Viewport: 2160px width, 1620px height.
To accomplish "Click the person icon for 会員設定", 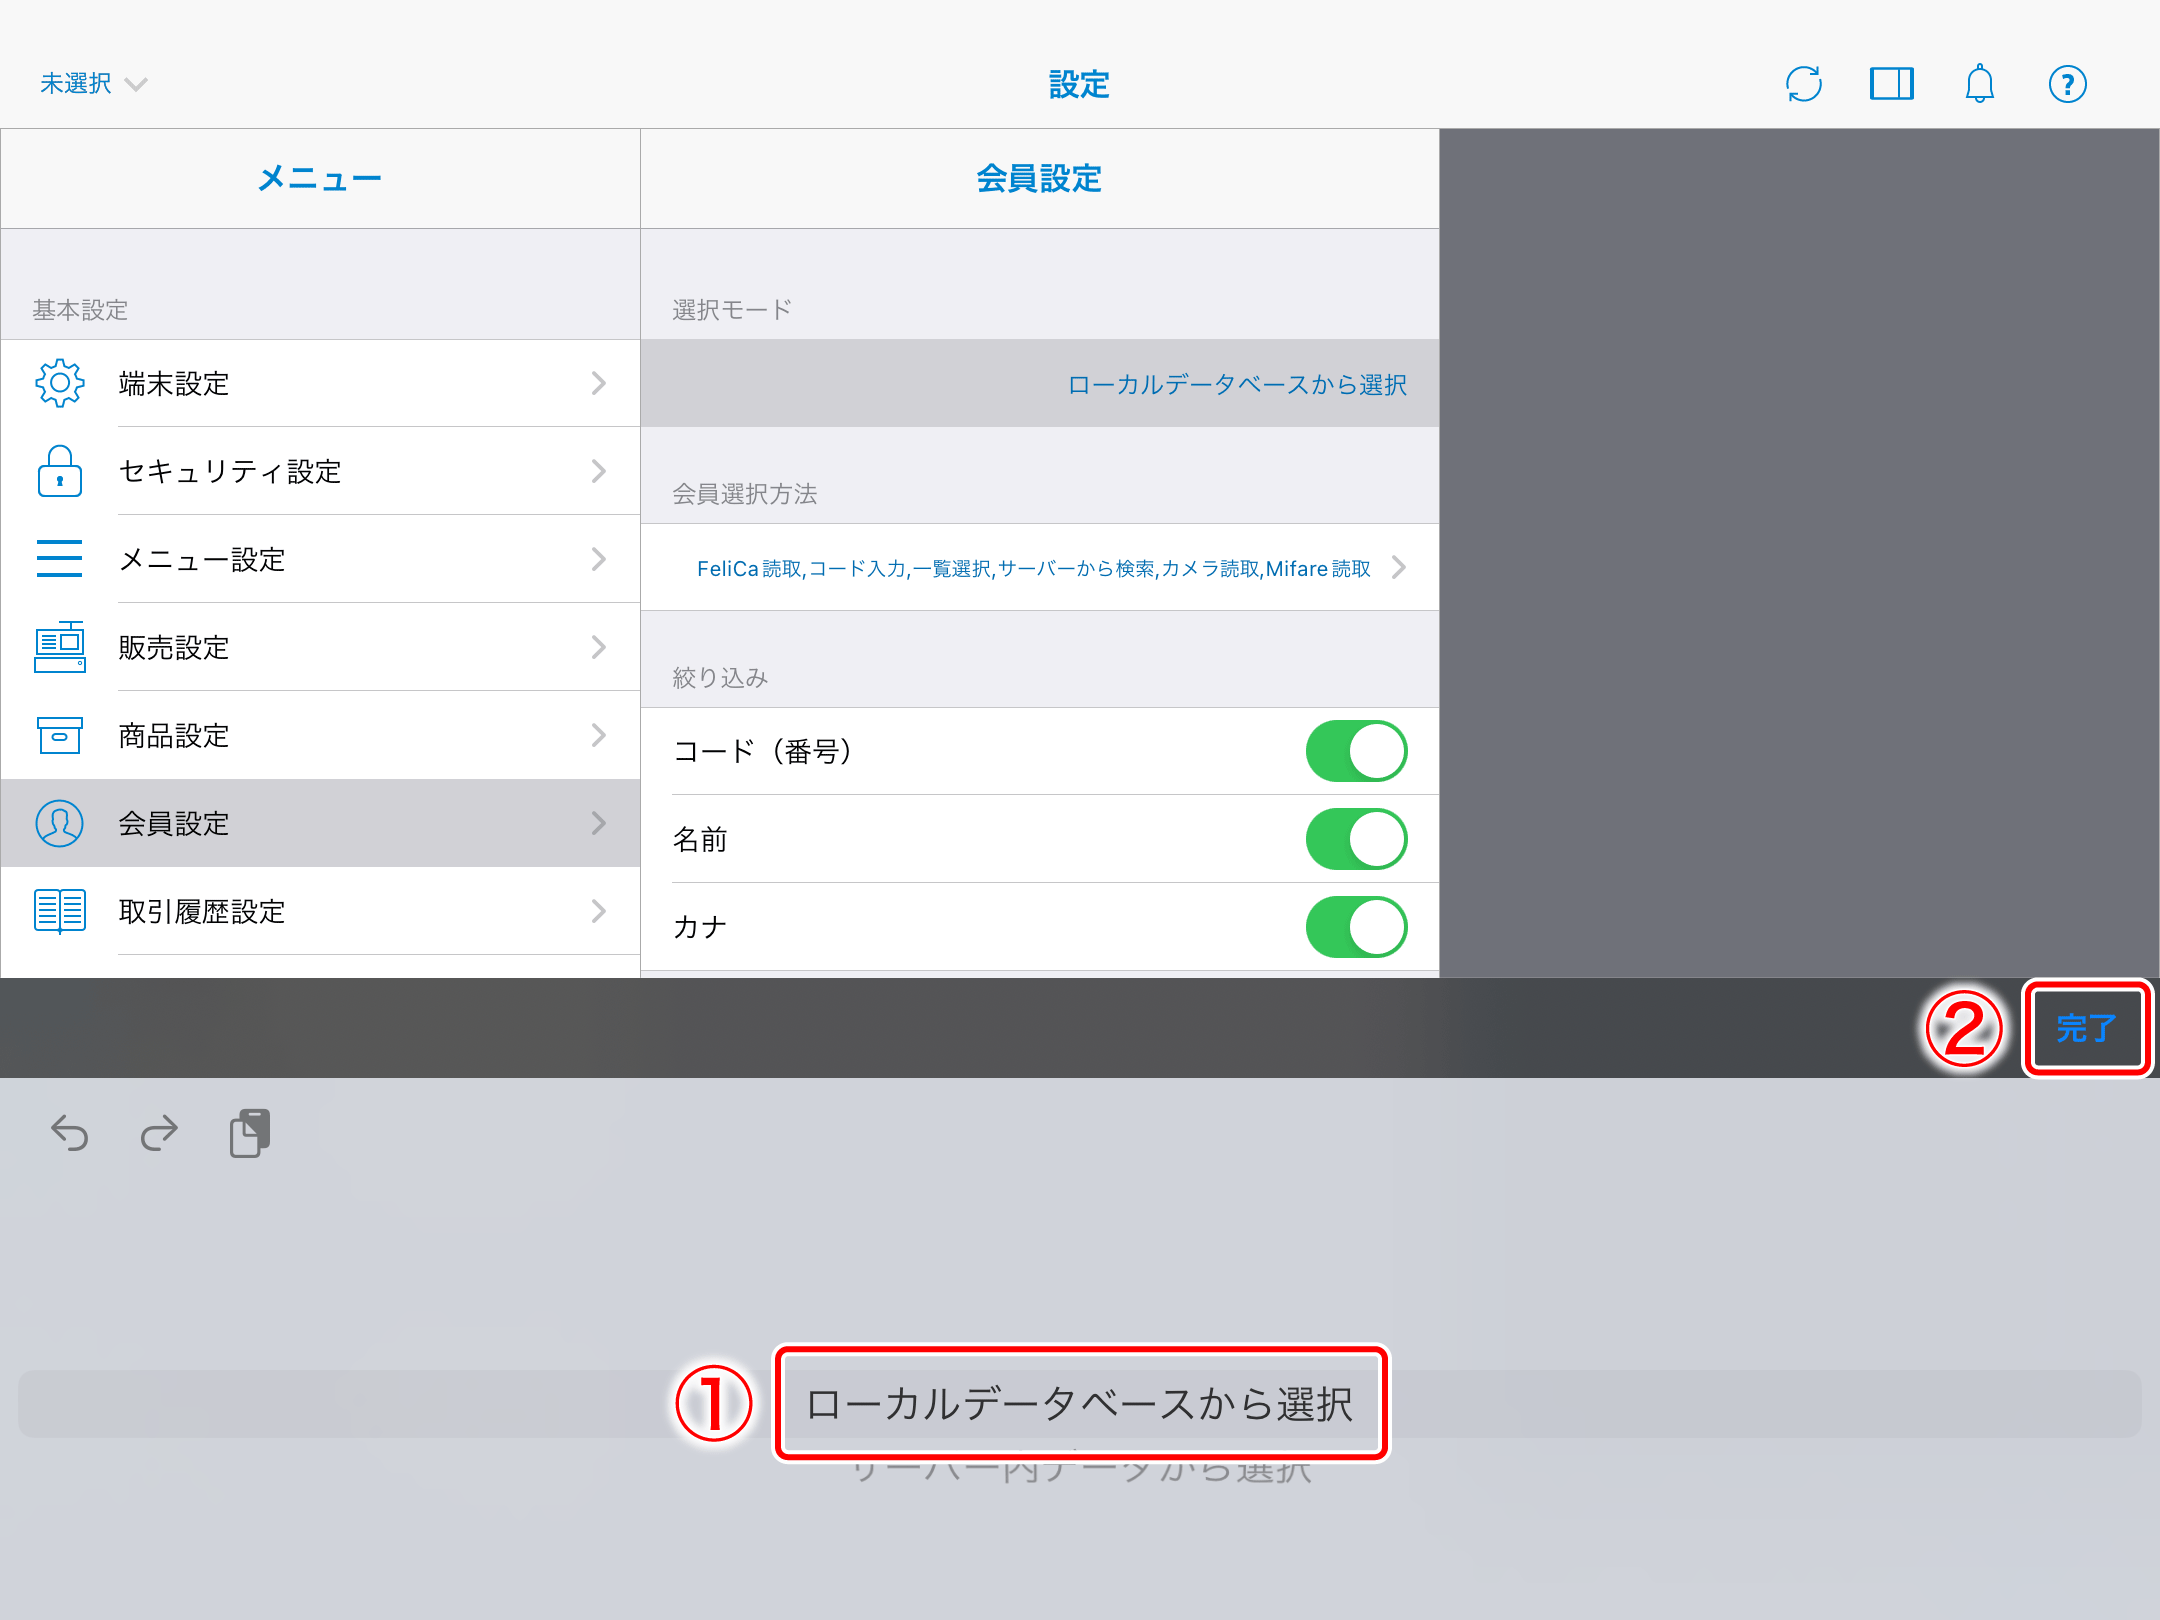I will [x=60, y=823].
